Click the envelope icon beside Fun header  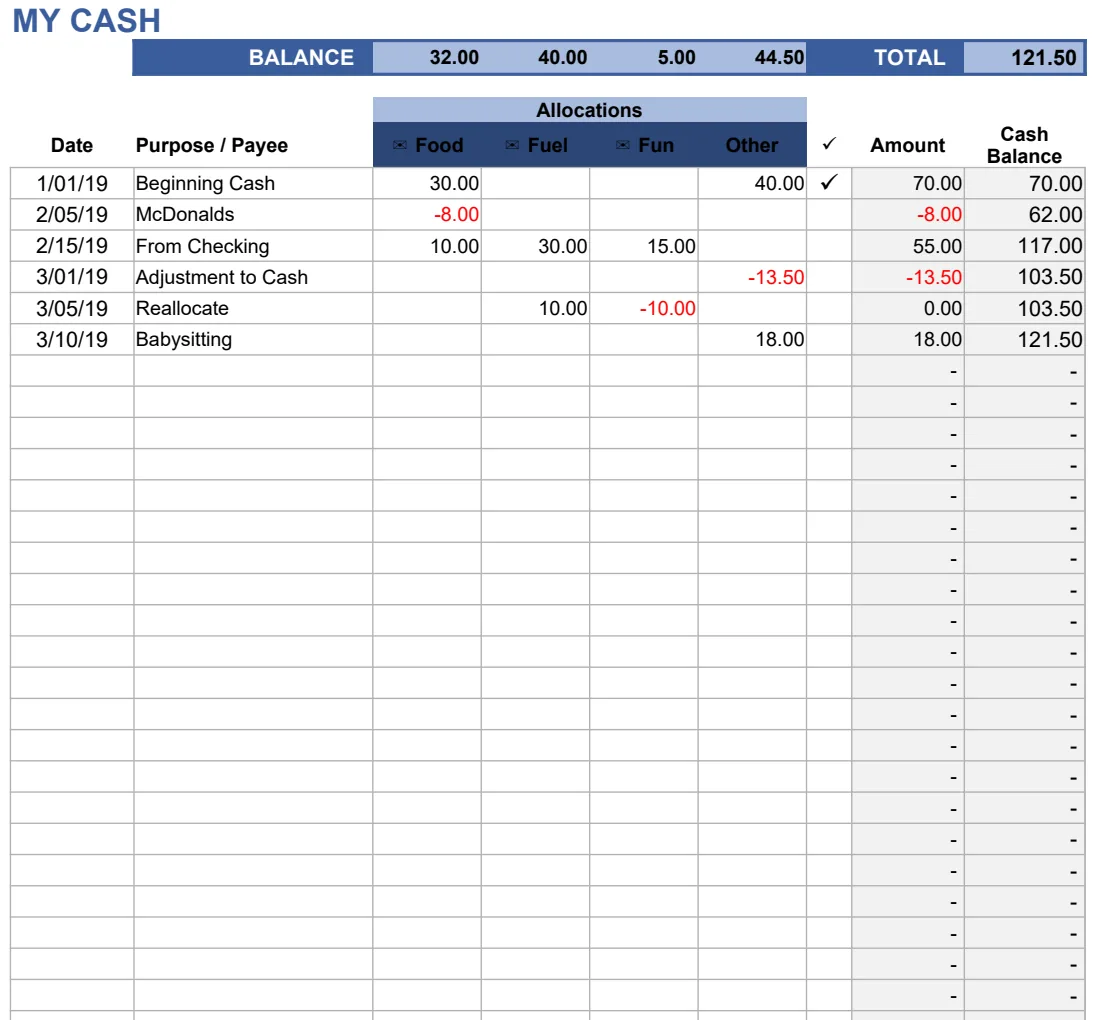[x=623, y=145]
